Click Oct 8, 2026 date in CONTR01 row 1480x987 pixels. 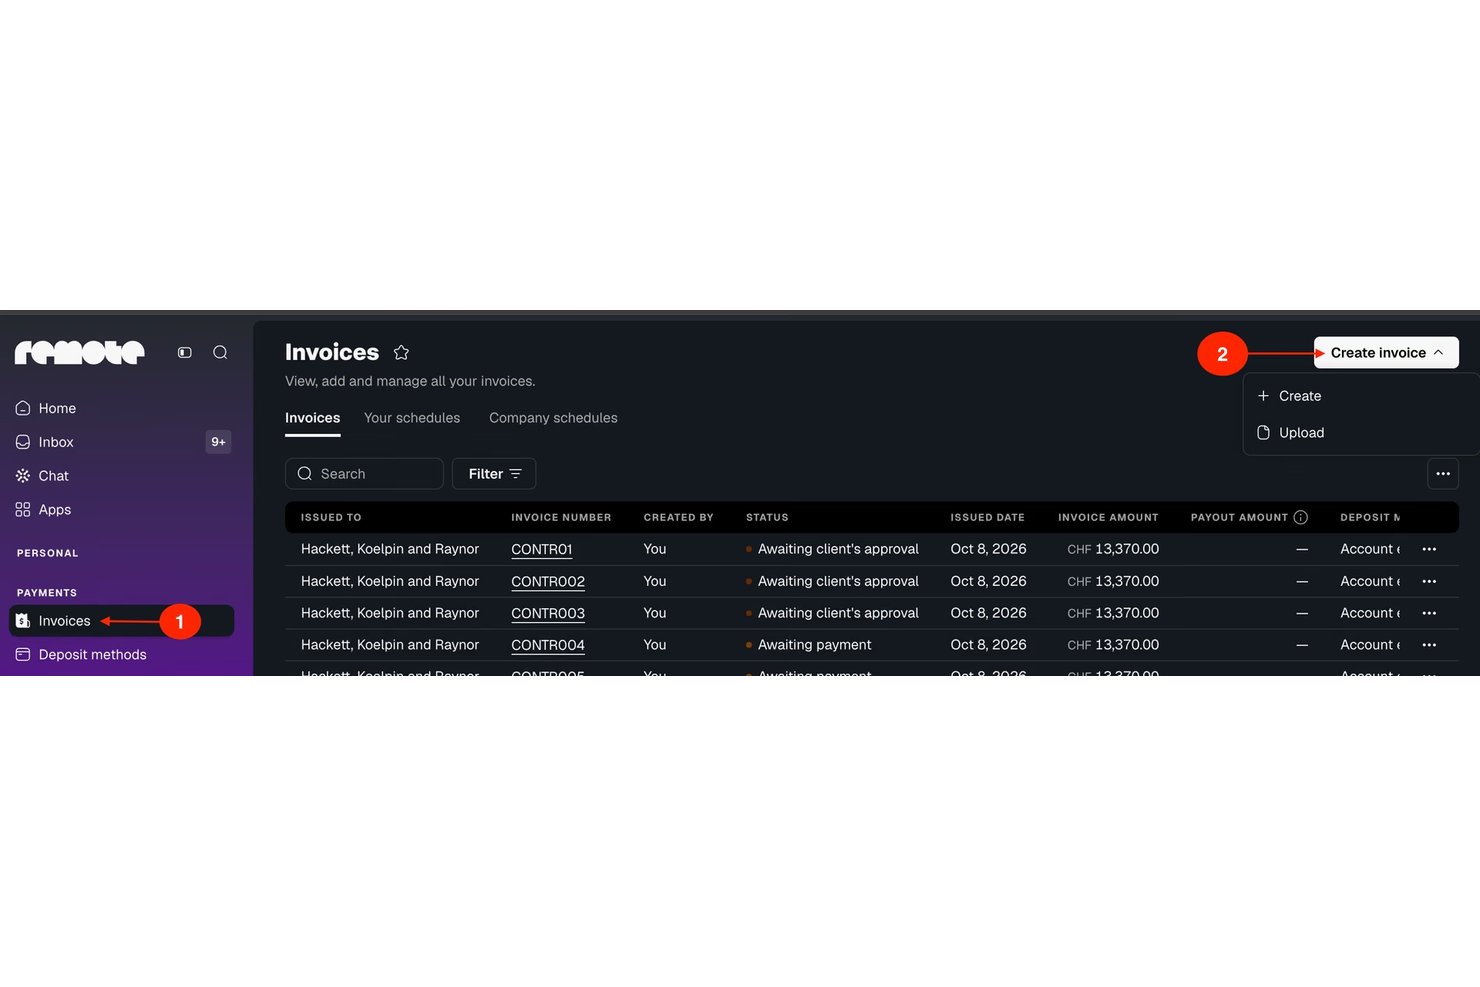(x=988, y=549)
